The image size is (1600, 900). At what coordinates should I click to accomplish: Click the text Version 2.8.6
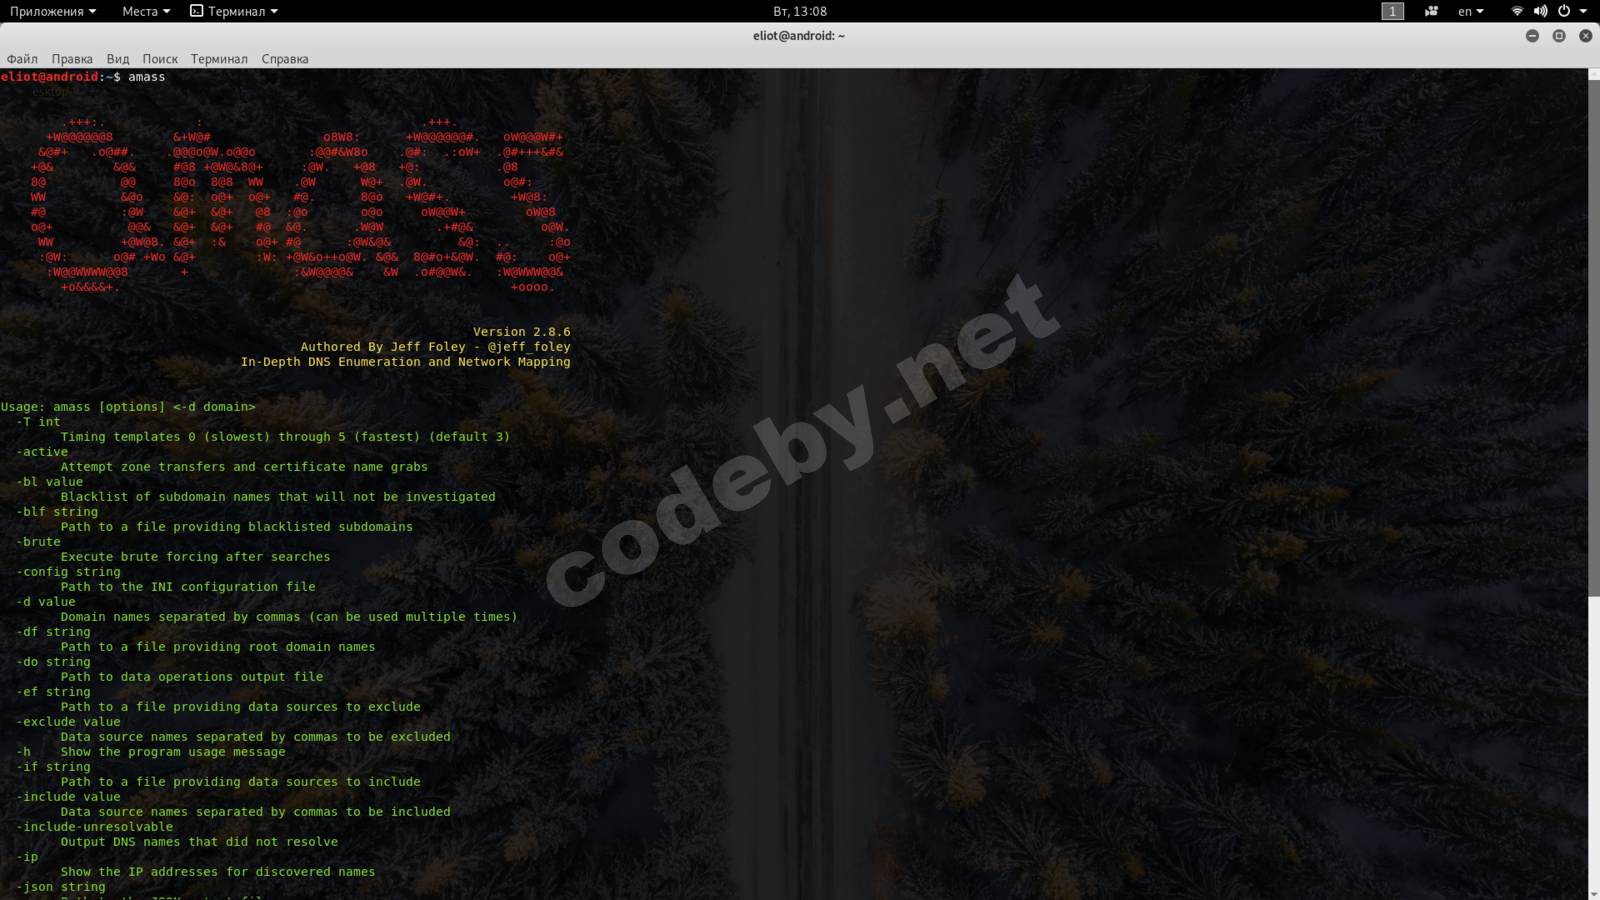tap(522, 332)
